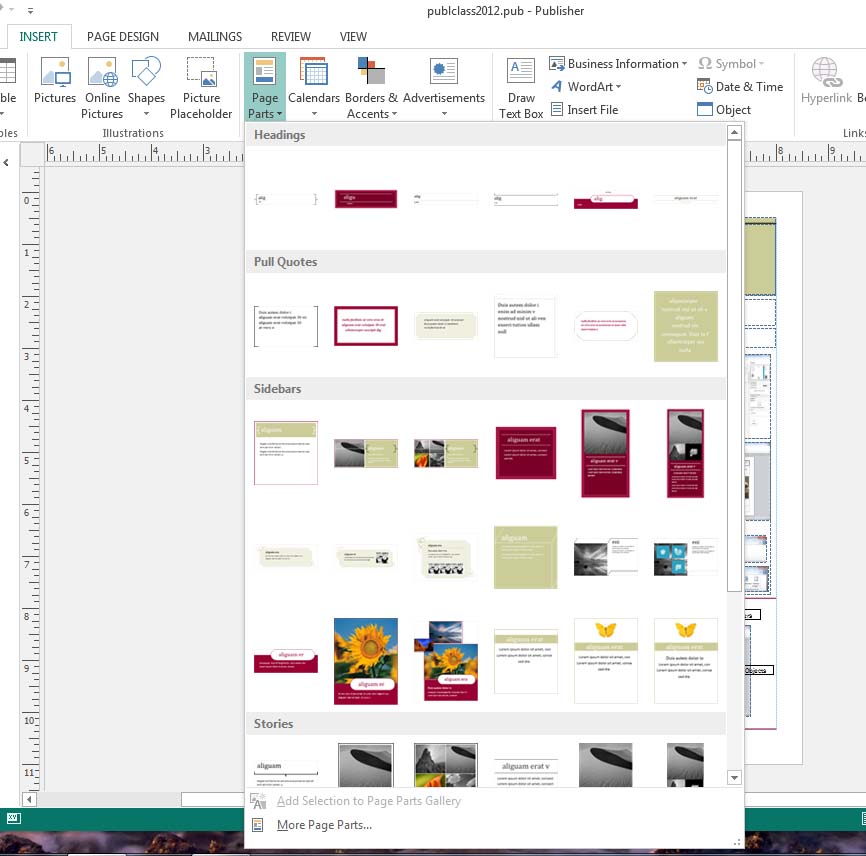Open the REVIEW ribbon tab

click(290, 36)
